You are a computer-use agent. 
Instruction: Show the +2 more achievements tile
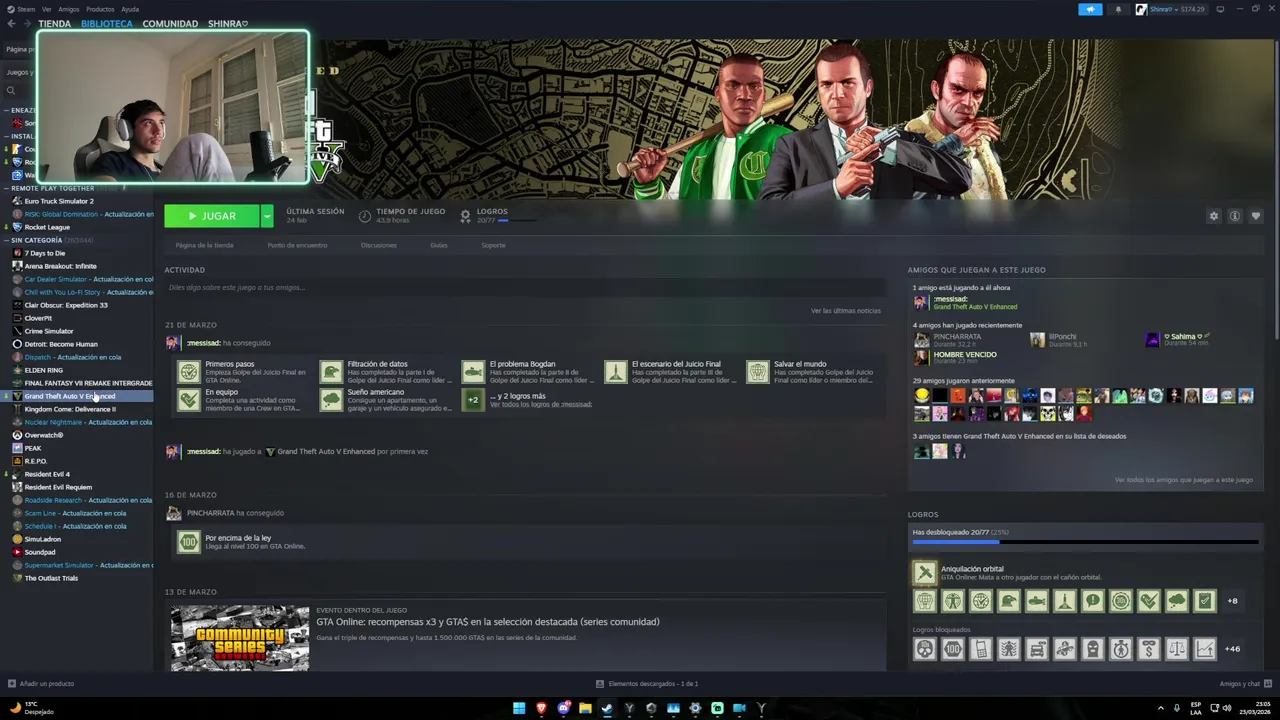pos(473,400)
